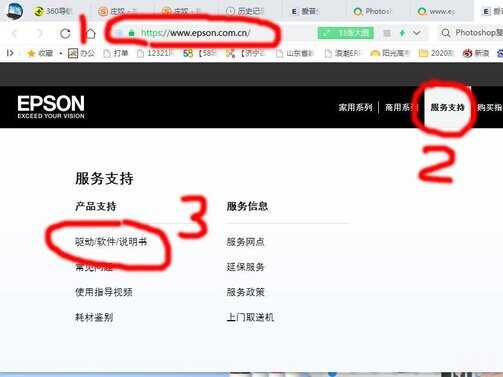Click the forward navigation arrow
This screenshot has width=503, height=377.
pyautogui.click(x=40, y=33)
